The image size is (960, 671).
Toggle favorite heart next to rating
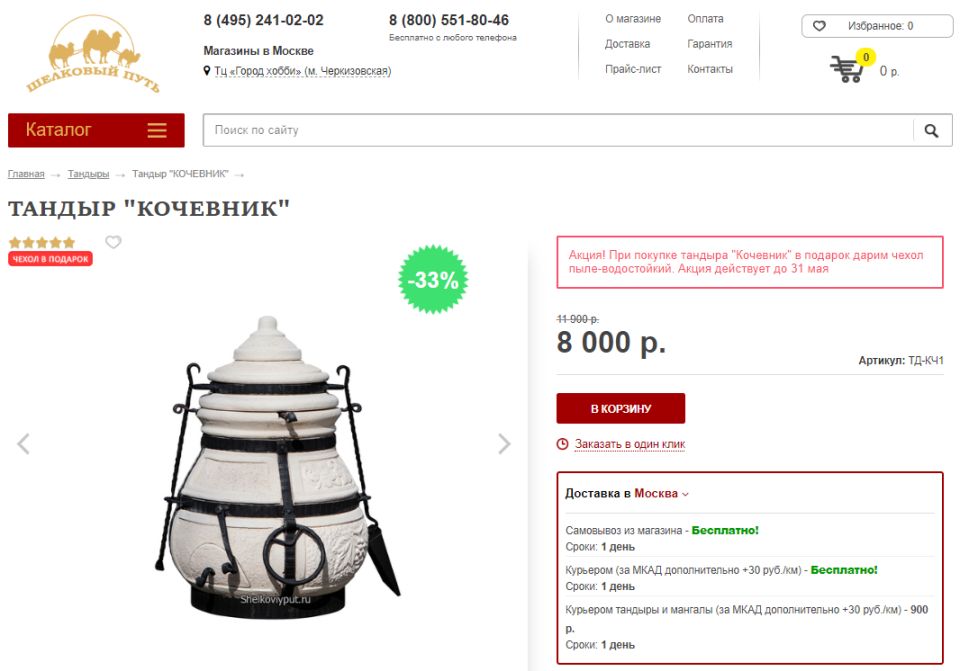113,242
